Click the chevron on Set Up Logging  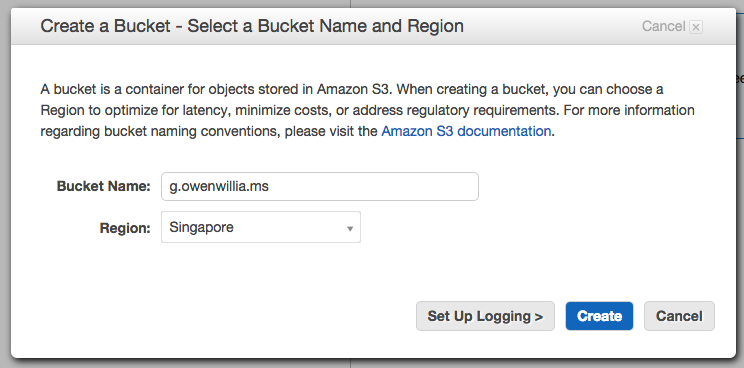(539, 316)
